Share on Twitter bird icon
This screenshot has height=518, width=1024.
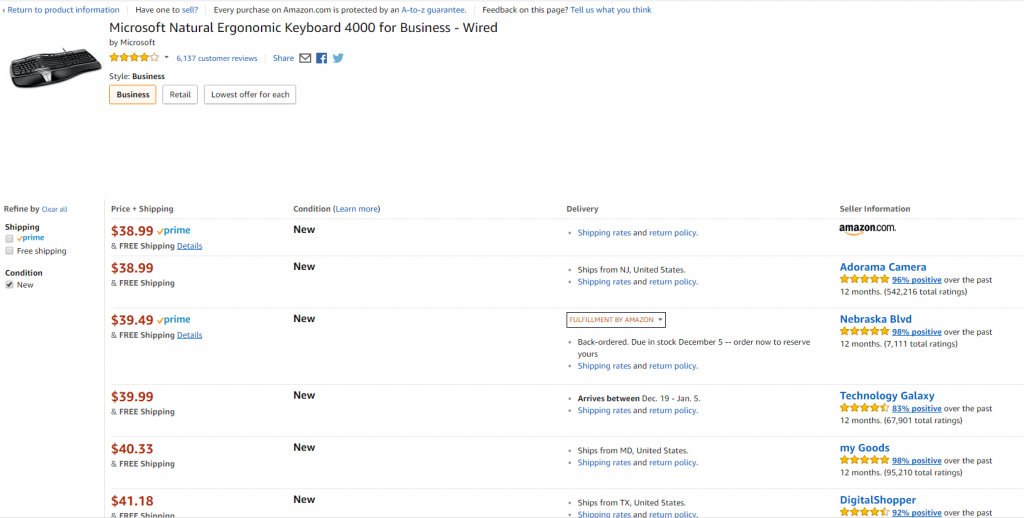coord(338,58)
